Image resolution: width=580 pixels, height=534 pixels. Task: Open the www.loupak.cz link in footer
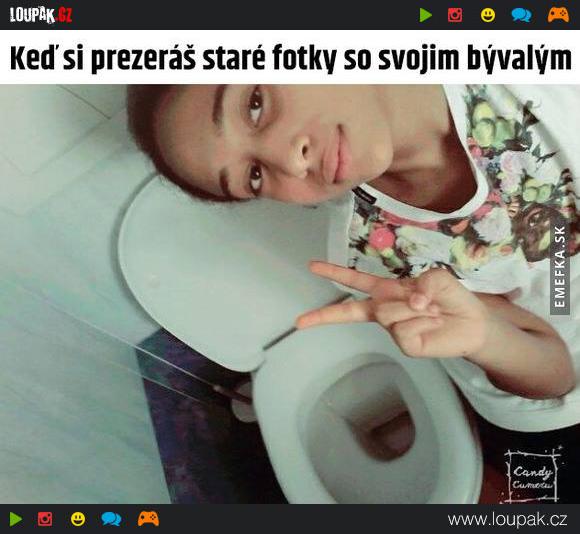pos(507,520)
